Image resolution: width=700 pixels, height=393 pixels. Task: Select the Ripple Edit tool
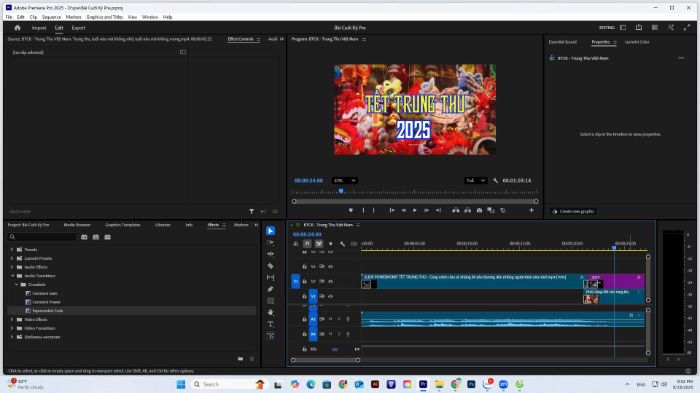point(271,254)
